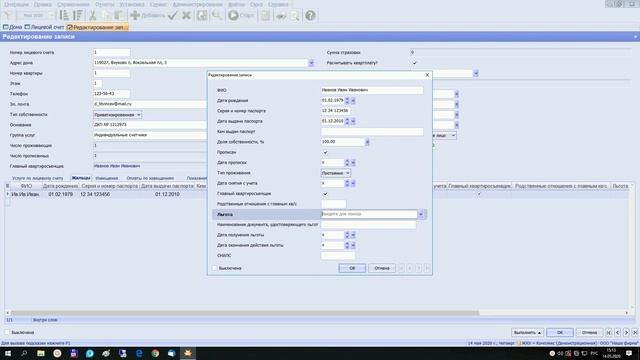Click the round Start play icon

point(233,16)
